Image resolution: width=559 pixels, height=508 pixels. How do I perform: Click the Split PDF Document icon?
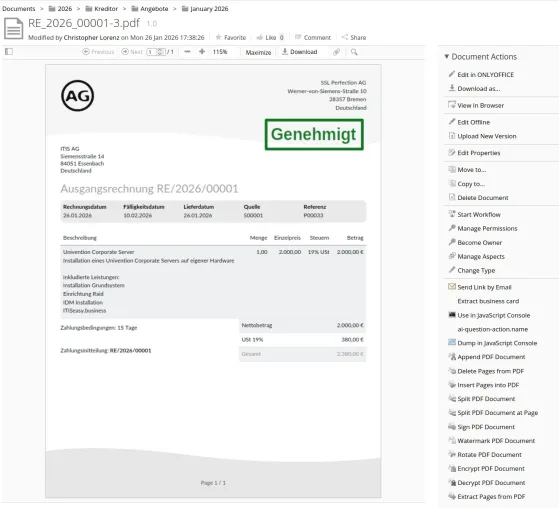point(452,399)
